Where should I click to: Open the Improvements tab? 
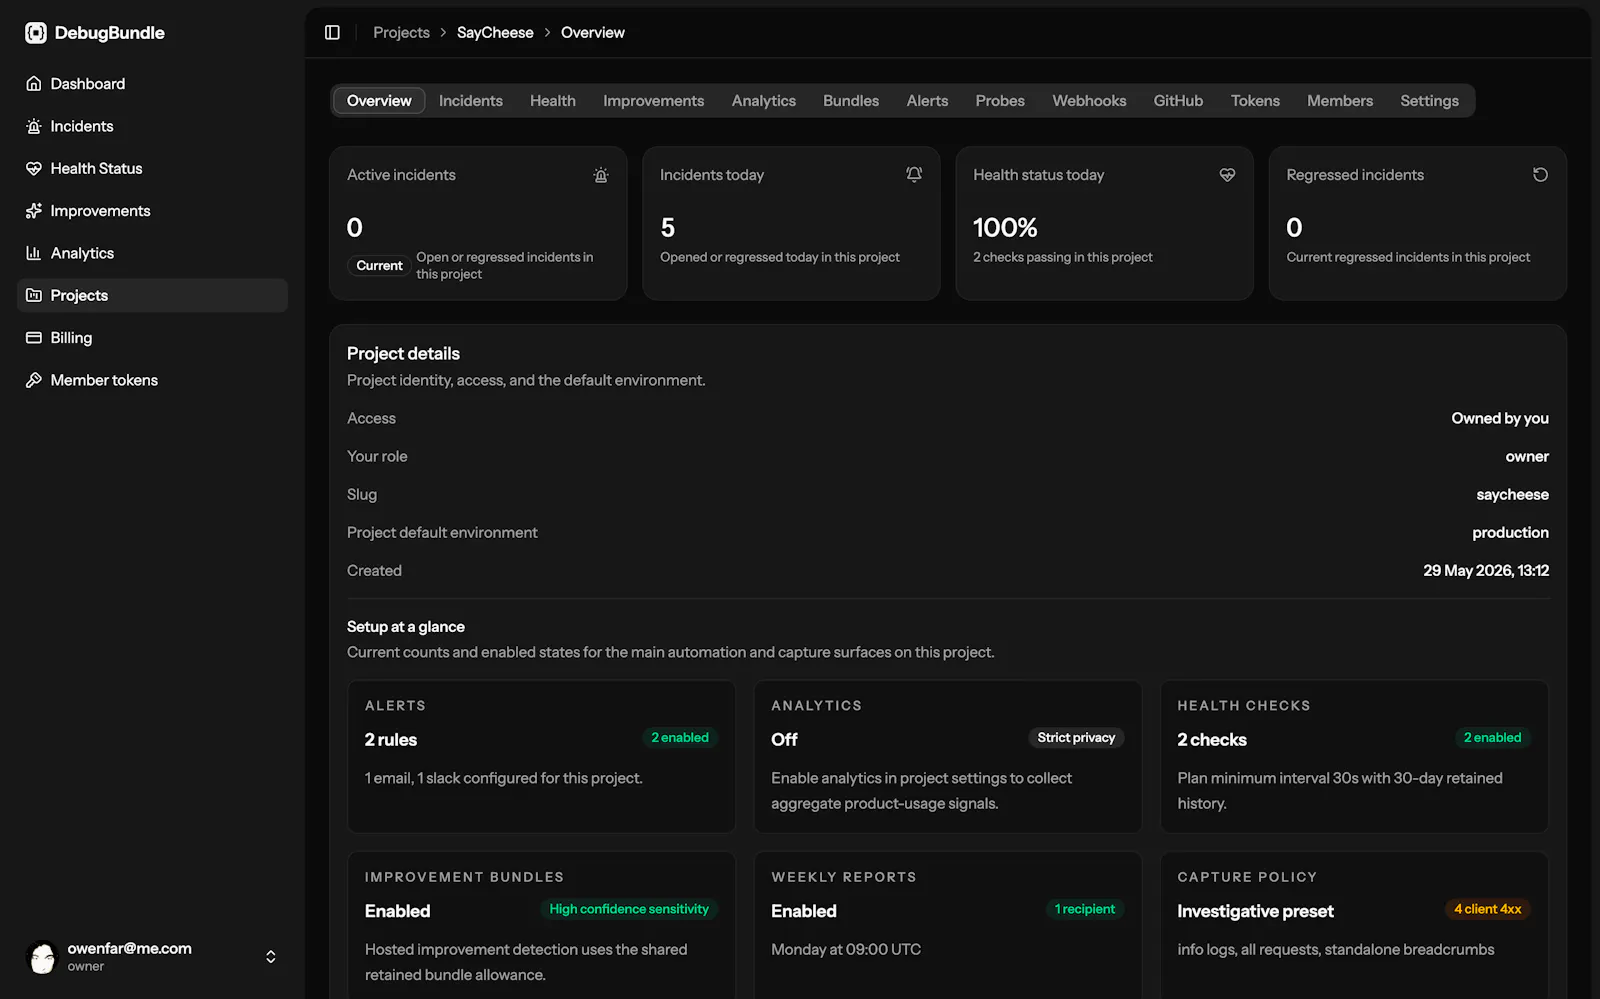(654, 101)
